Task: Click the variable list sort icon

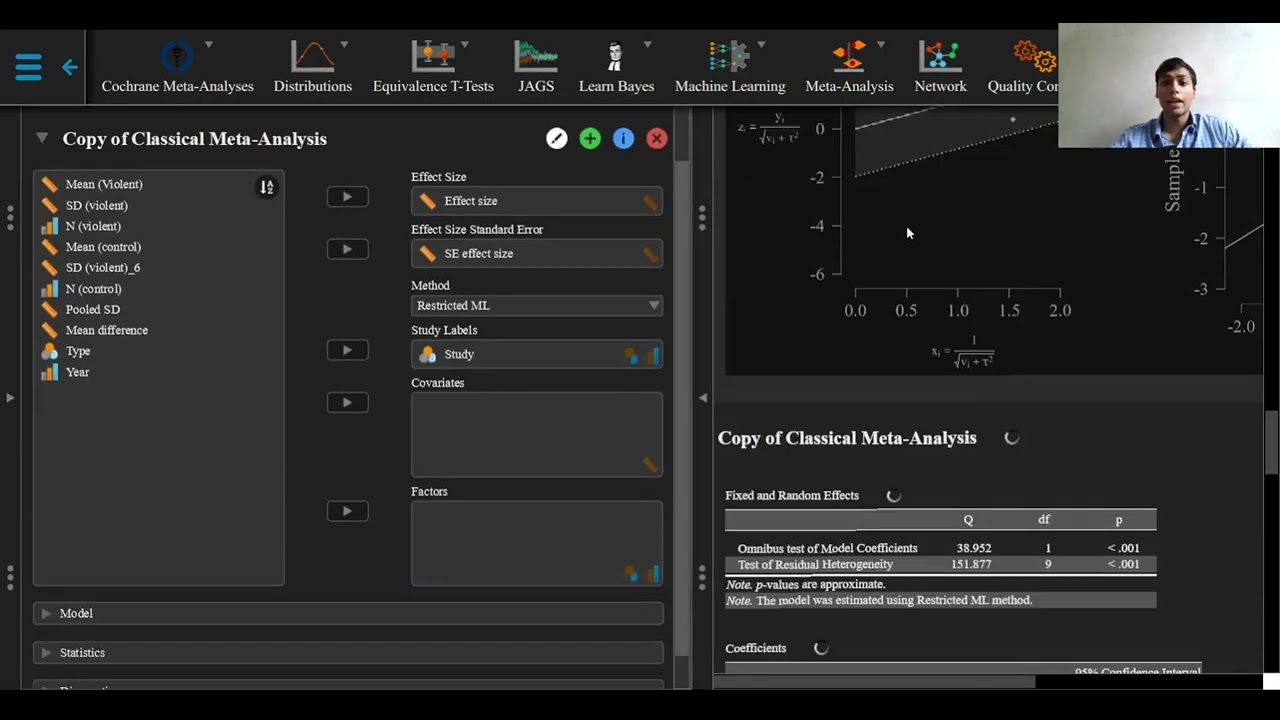Action: (x=266, y=187)
